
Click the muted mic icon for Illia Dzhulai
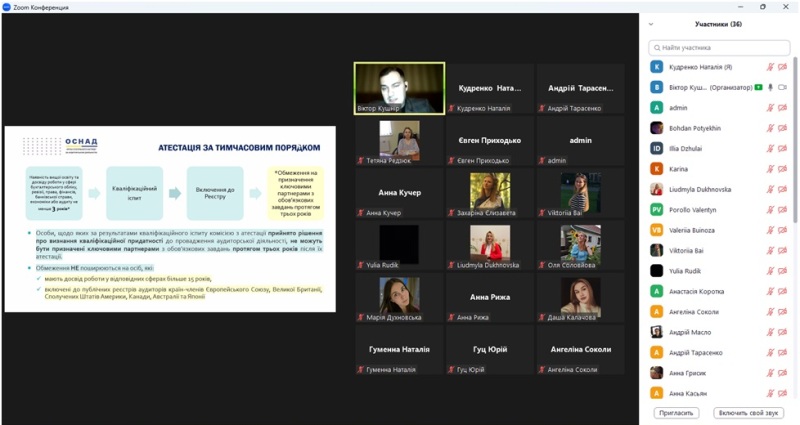(770, 148)
